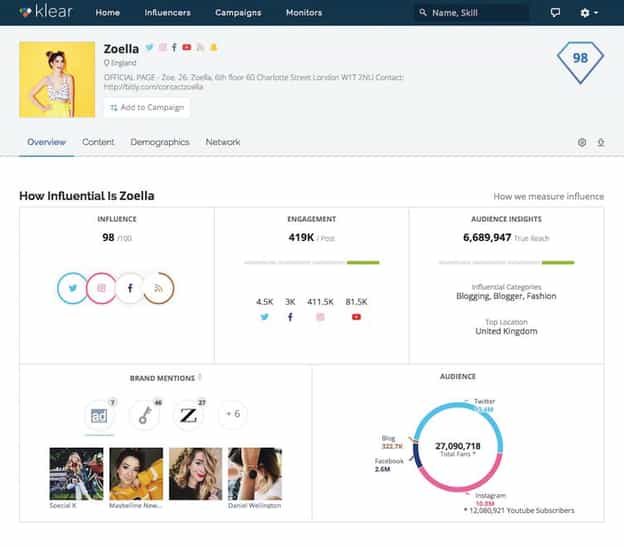Viewport: 624px width, 547px height.
Task: Click the 27,090,718 total fans value
Action: click(x=458, y=446)
